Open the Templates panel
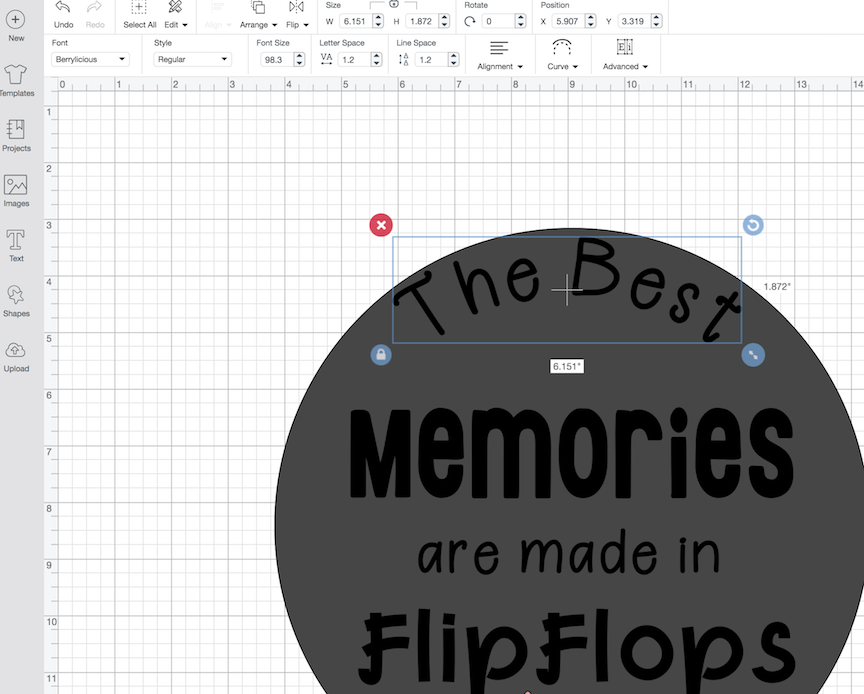This screenshot has width=864, height=694. point(16,81)
